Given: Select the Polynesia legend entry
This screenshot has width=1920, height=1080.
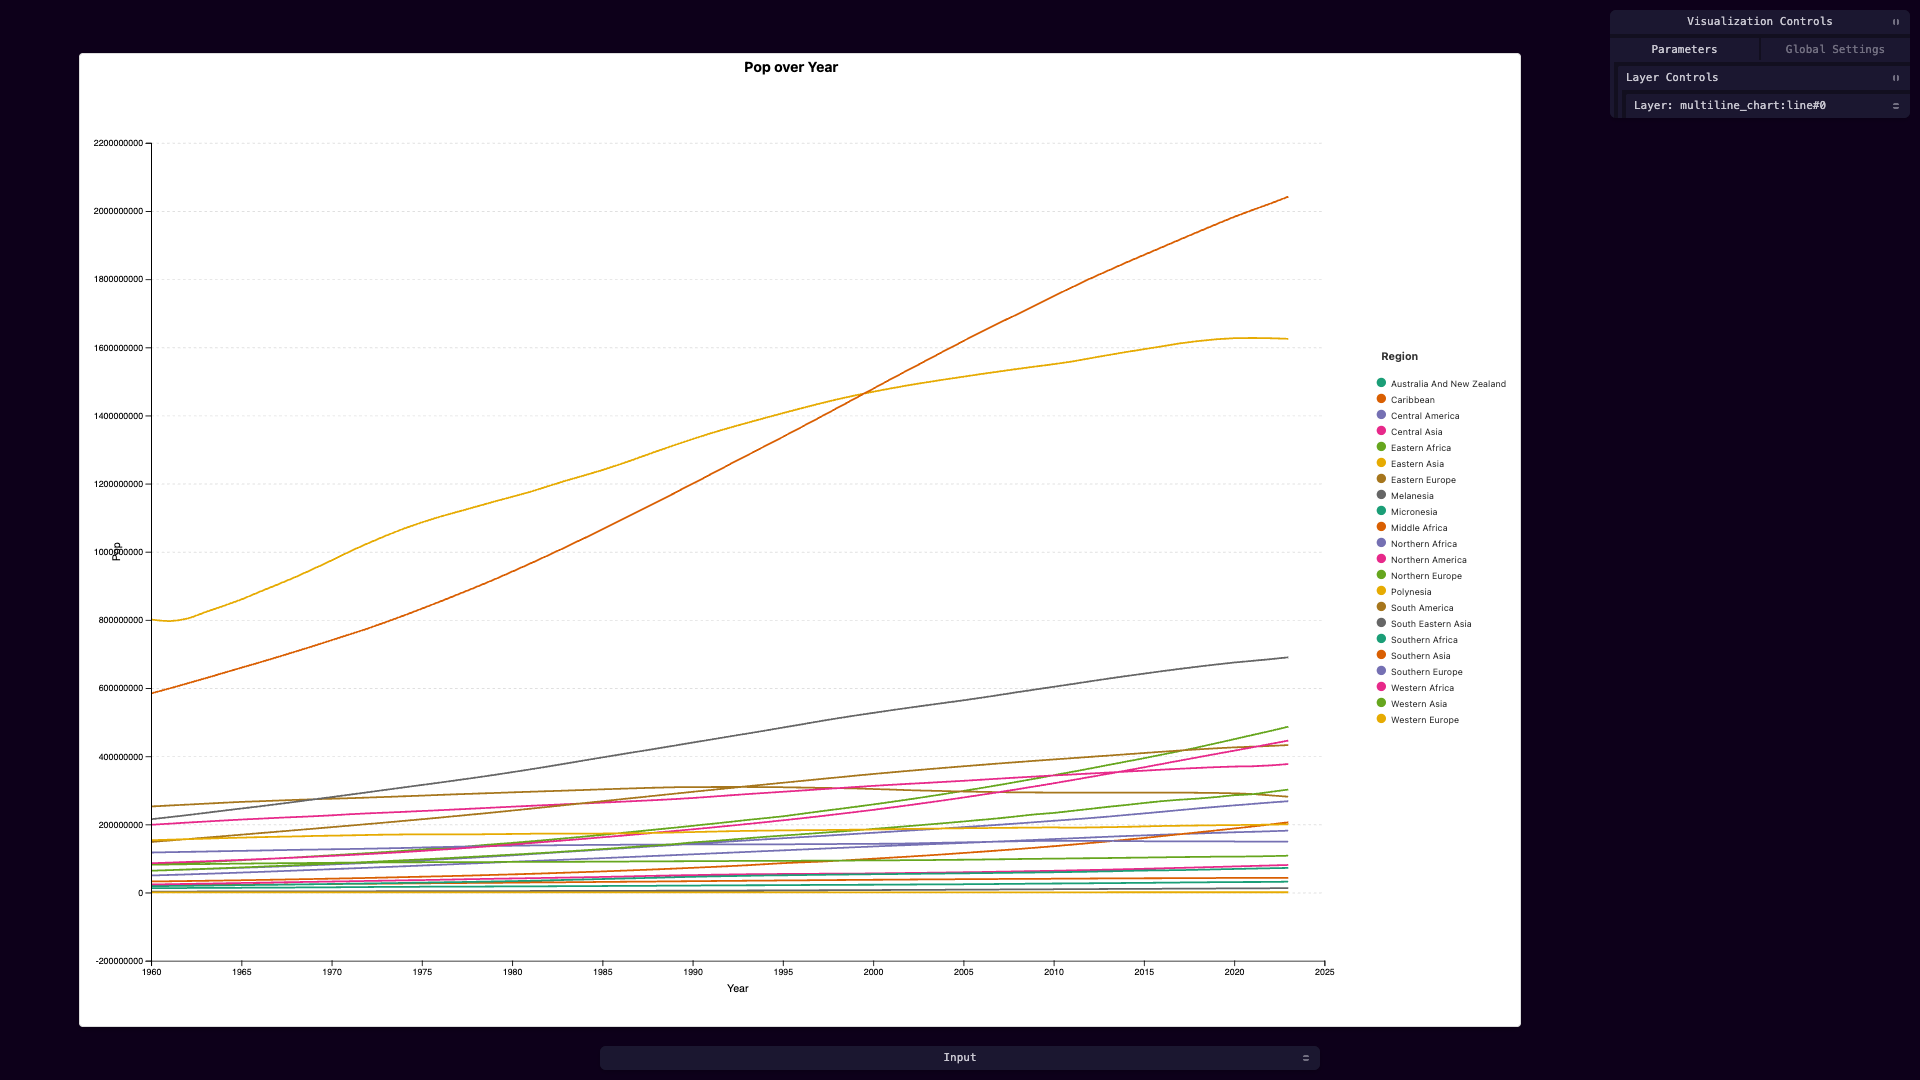Looking at the screenshot, I should point(1404,592).
